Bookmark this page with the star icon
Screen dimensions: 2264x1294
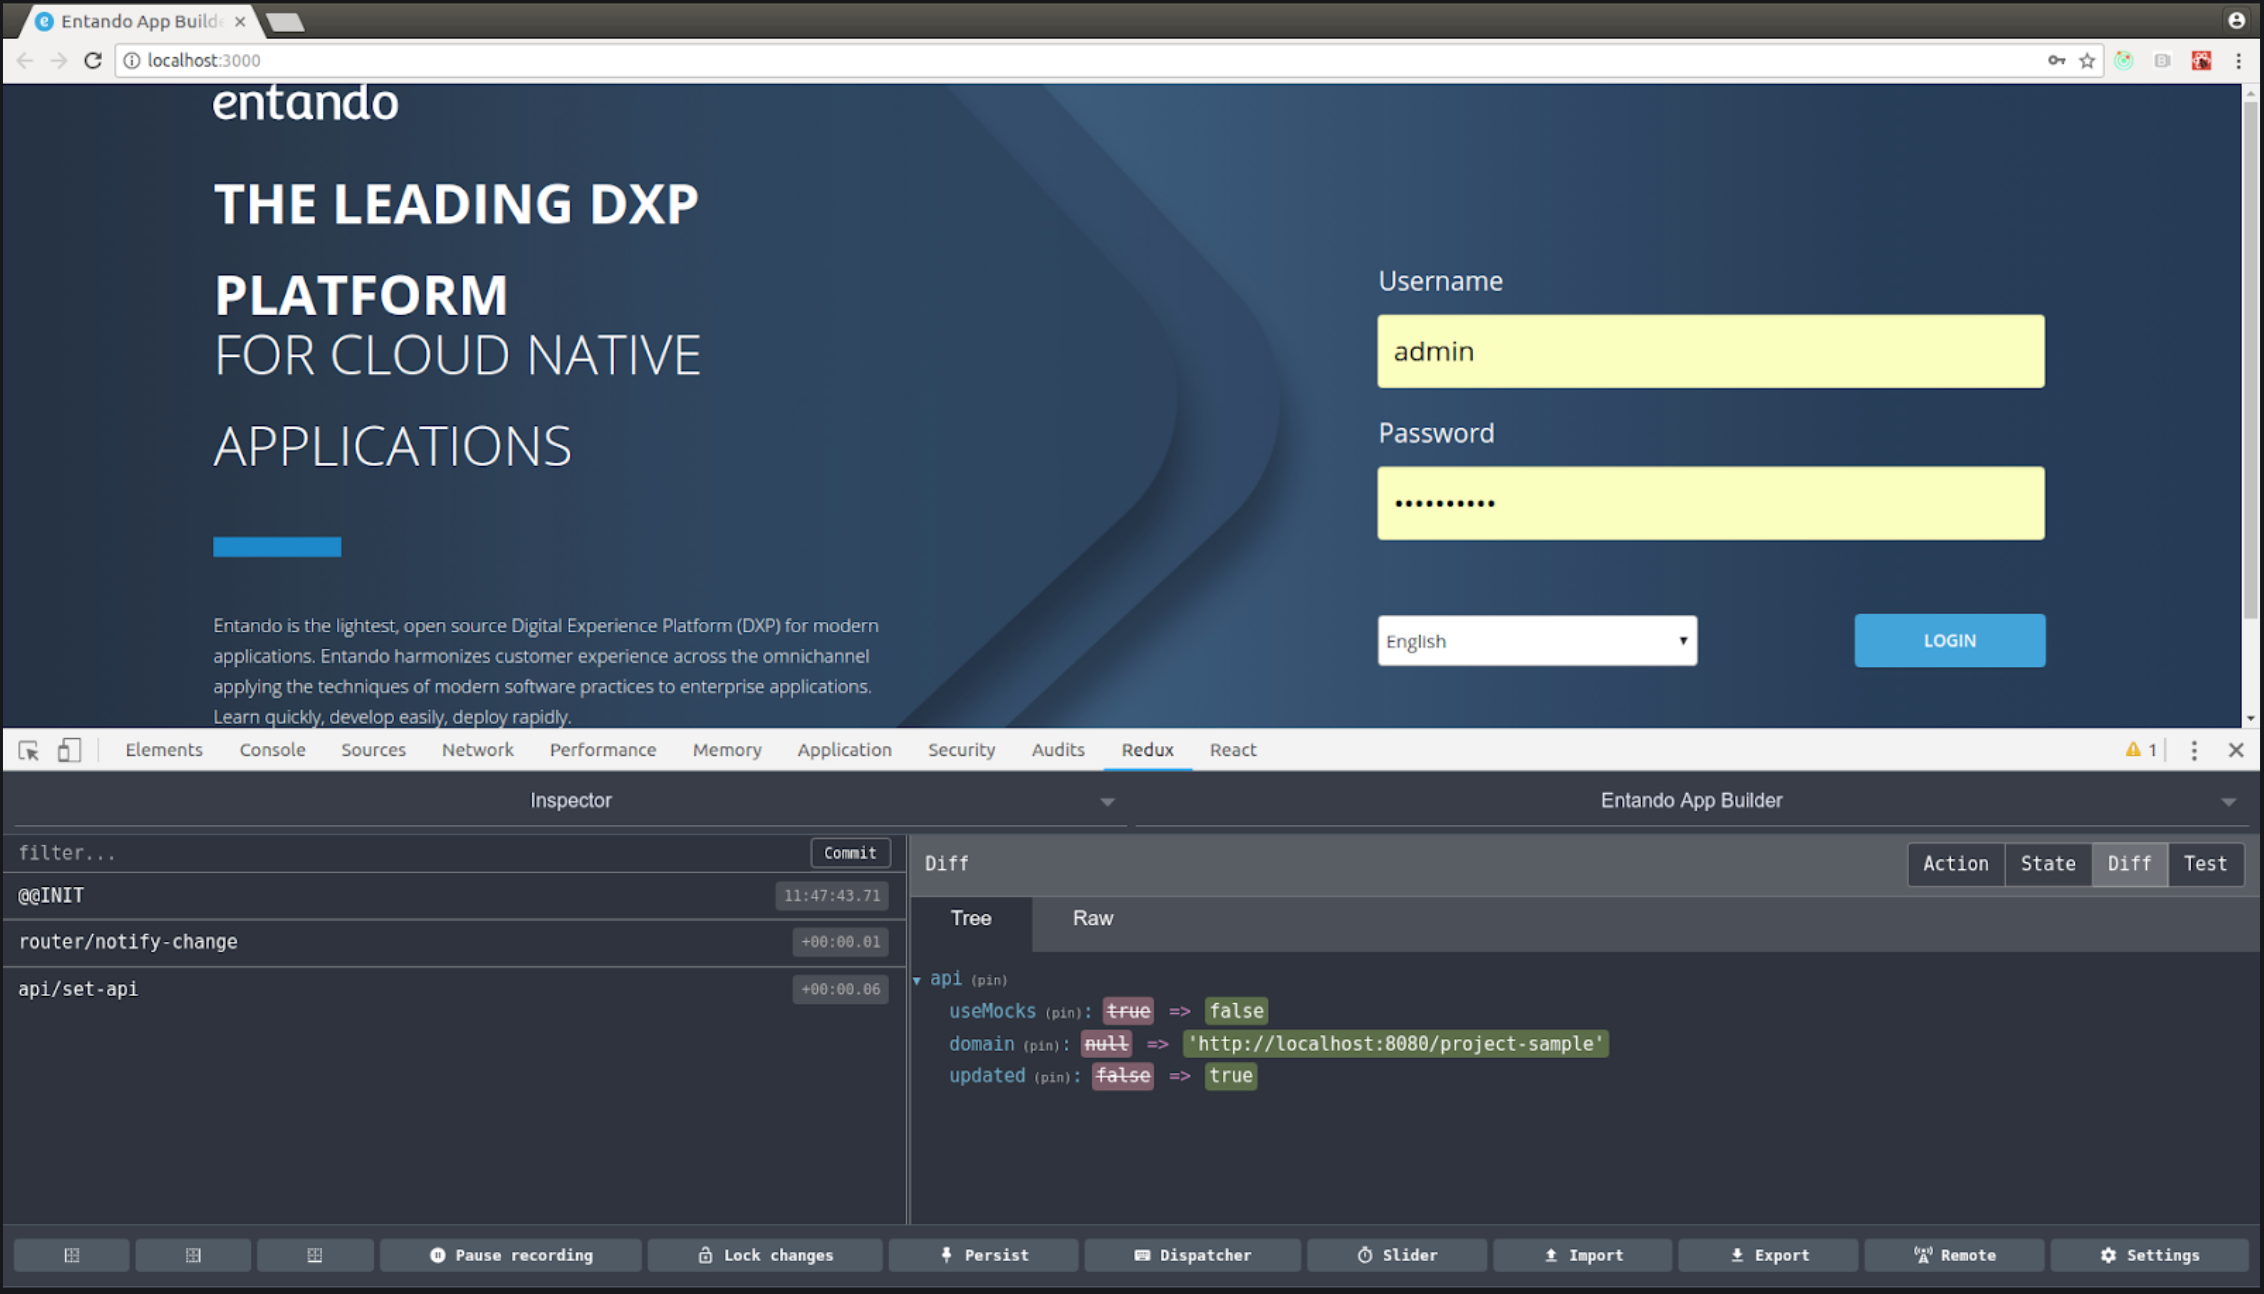pyautogui.click(x=2087, y=61)
